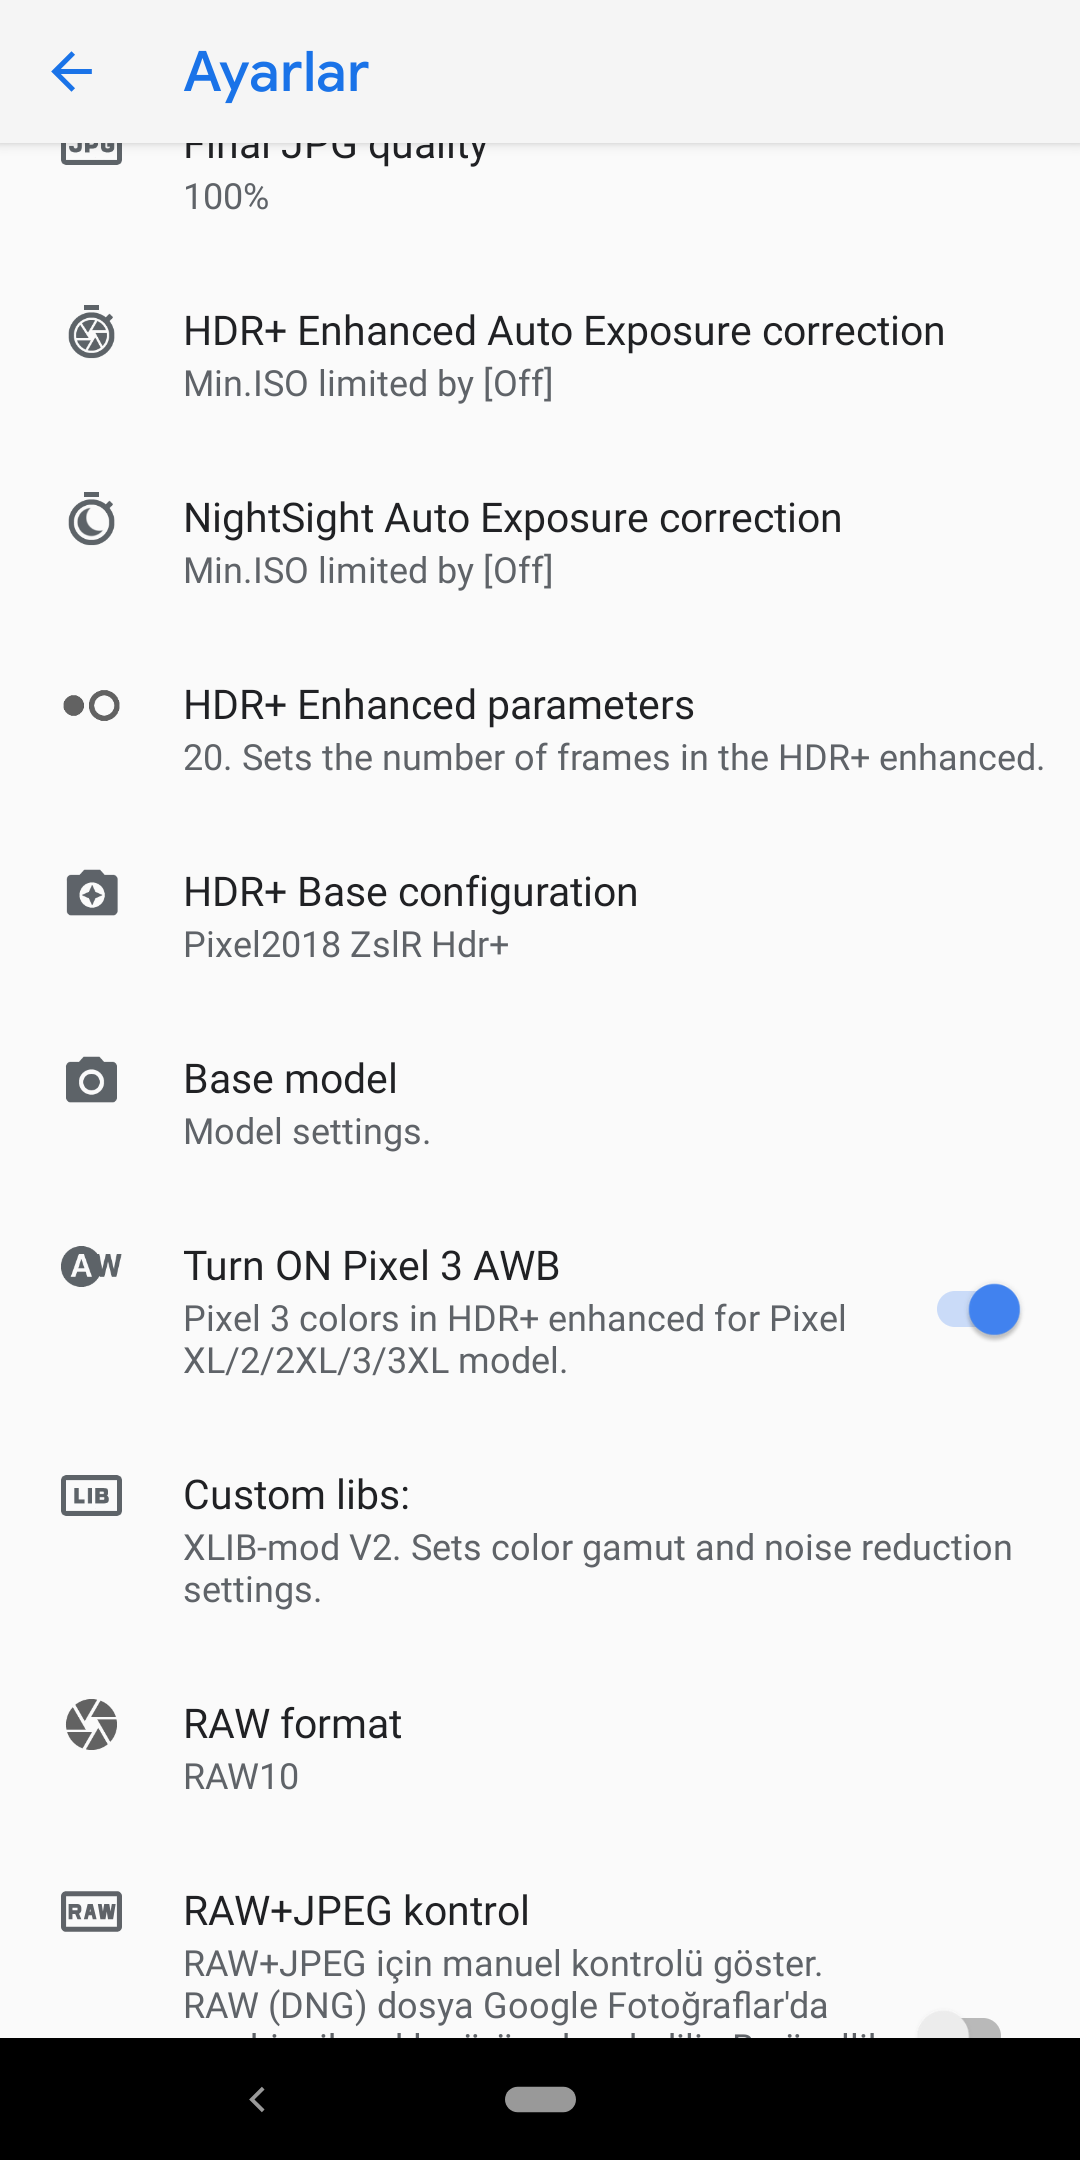Tap the aperture icon for RAW format
Viewport: 1080px width, 2160px height.
pos(91,1725)
